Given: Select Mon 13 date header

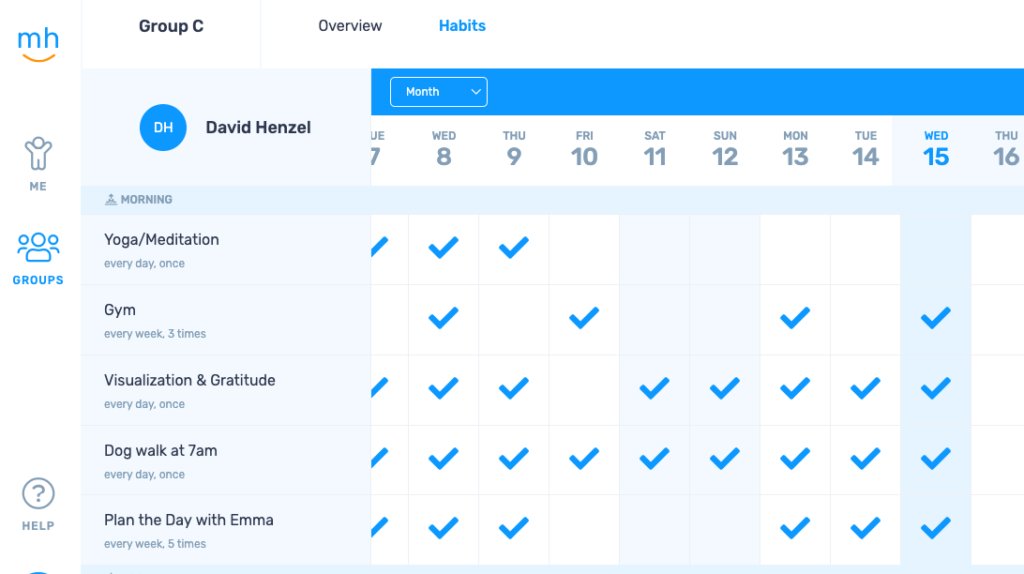Looking at the screenshot, I should (x=795, y=149).
